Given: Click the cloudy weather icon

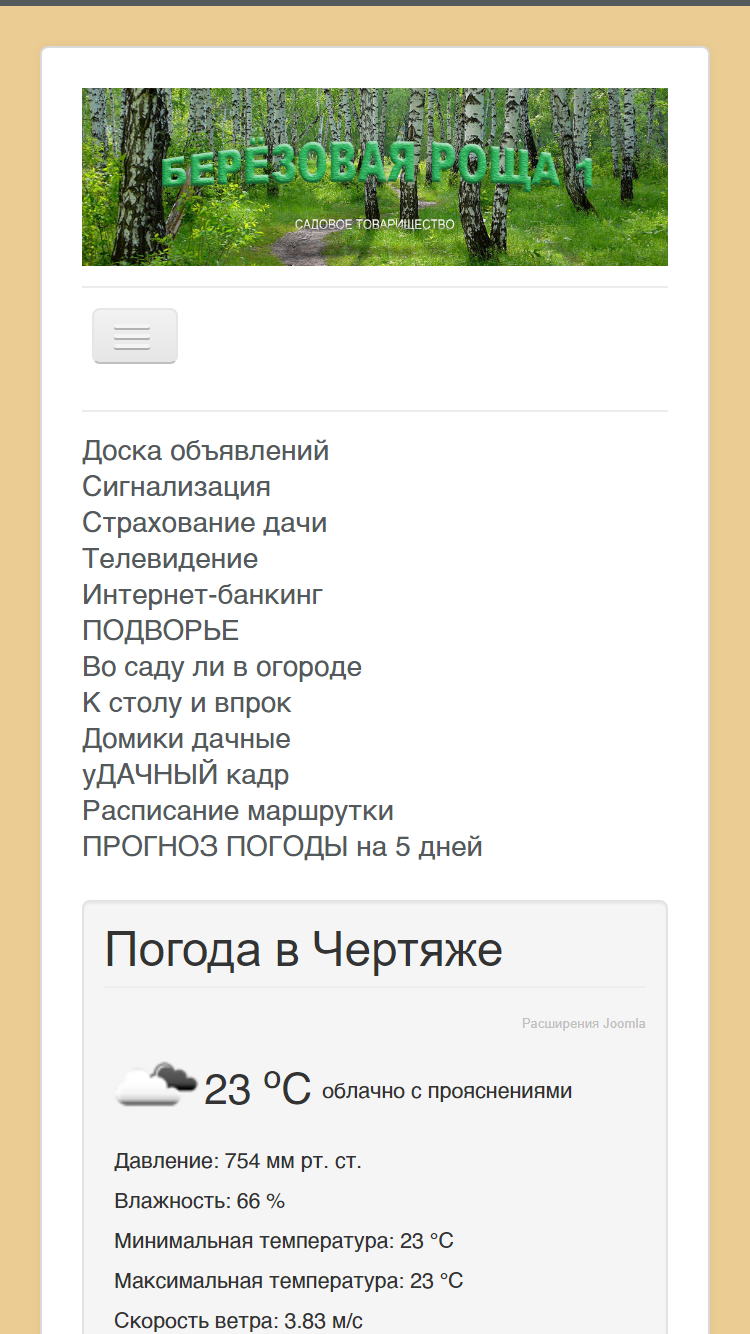Looking at the screenshot, I should point(155,1084).
